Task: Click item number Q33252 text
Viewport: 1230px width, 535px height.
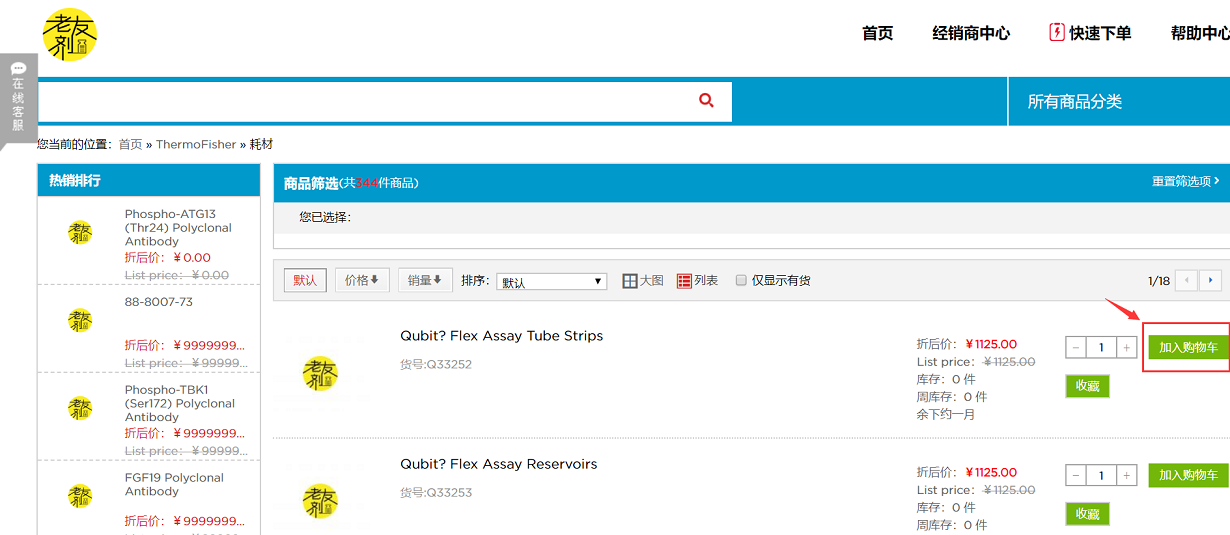Action: (x=436, y=365)
